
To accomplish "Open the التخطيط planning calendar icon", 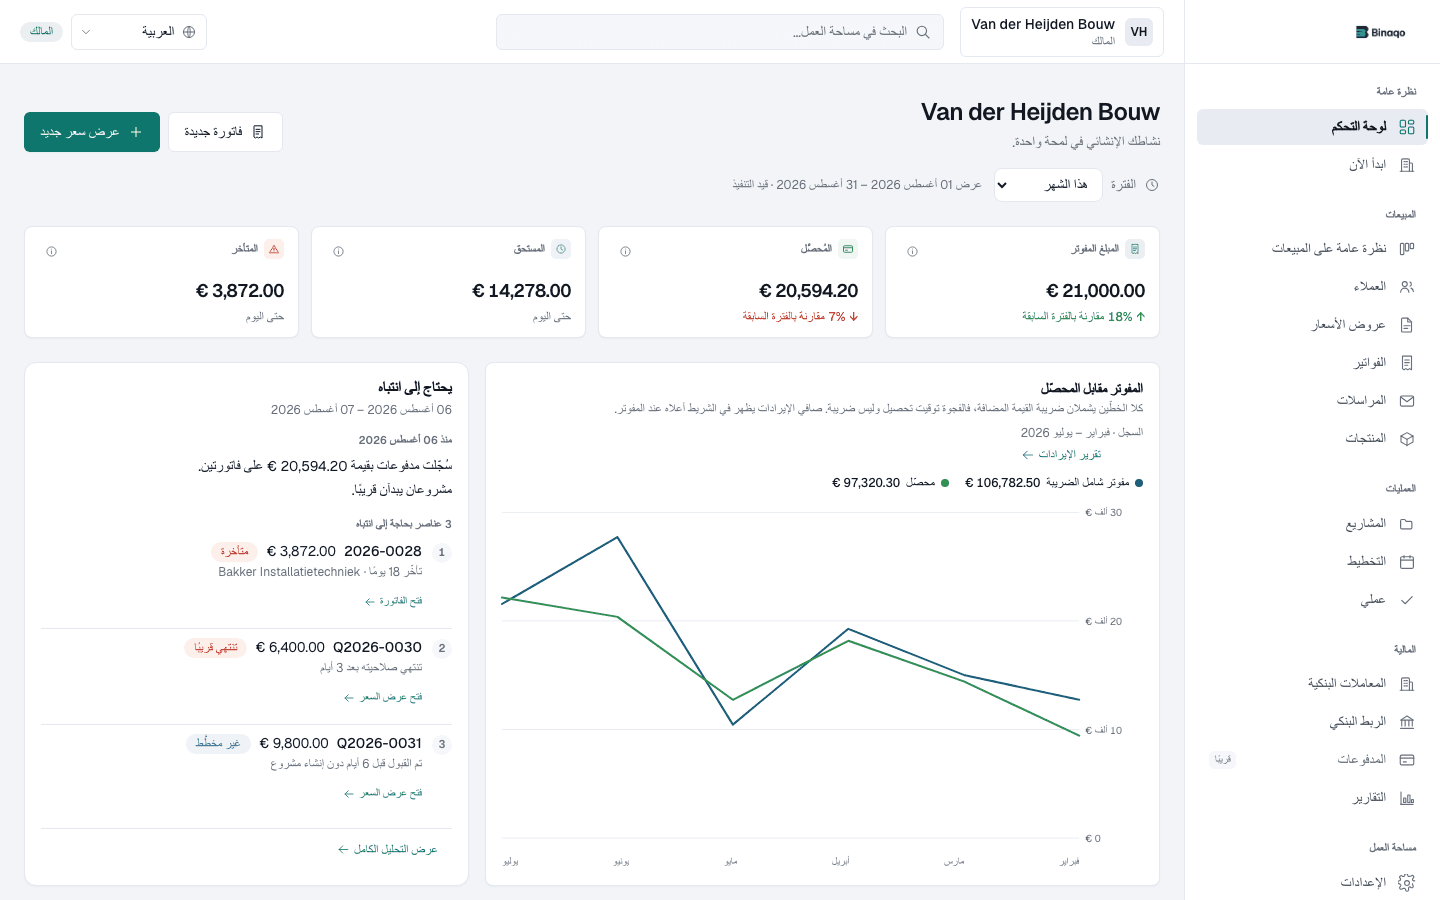I will (x=1407, y=562).
